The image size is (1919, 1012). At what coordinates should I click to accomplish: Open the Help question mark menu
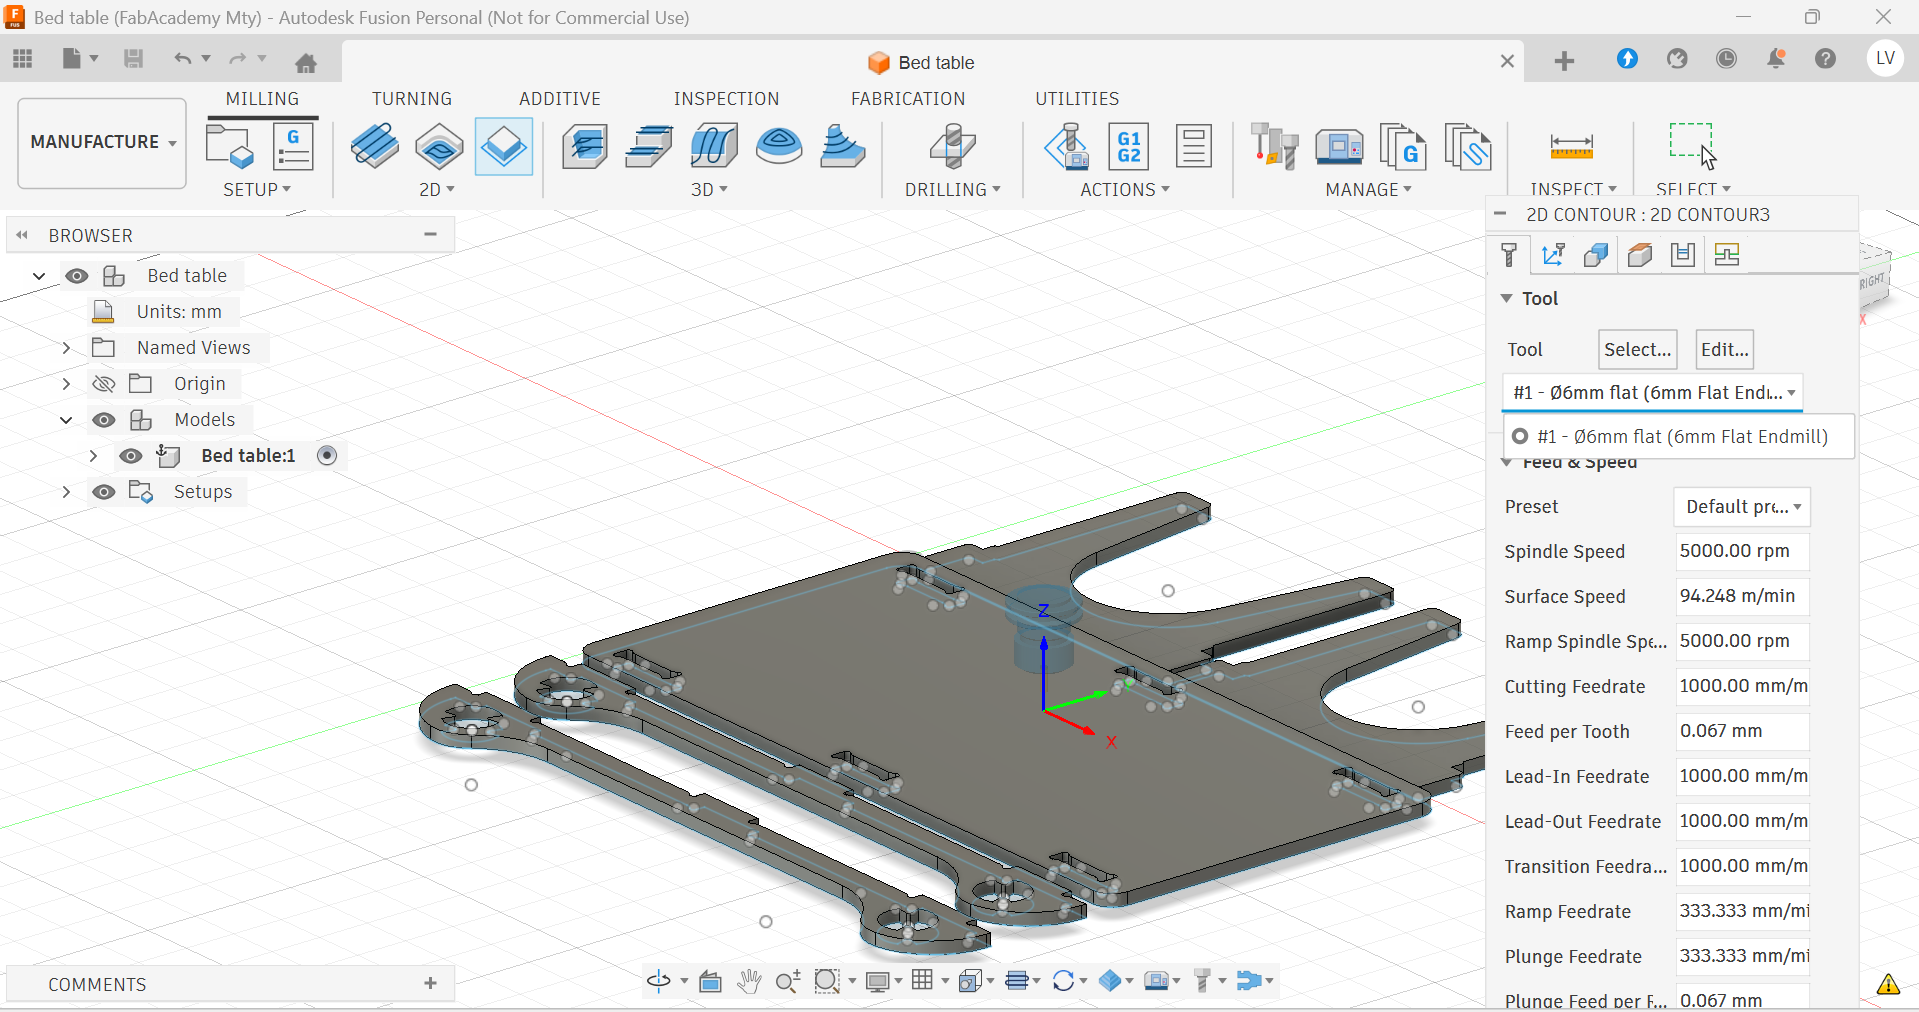point(1826,59)
